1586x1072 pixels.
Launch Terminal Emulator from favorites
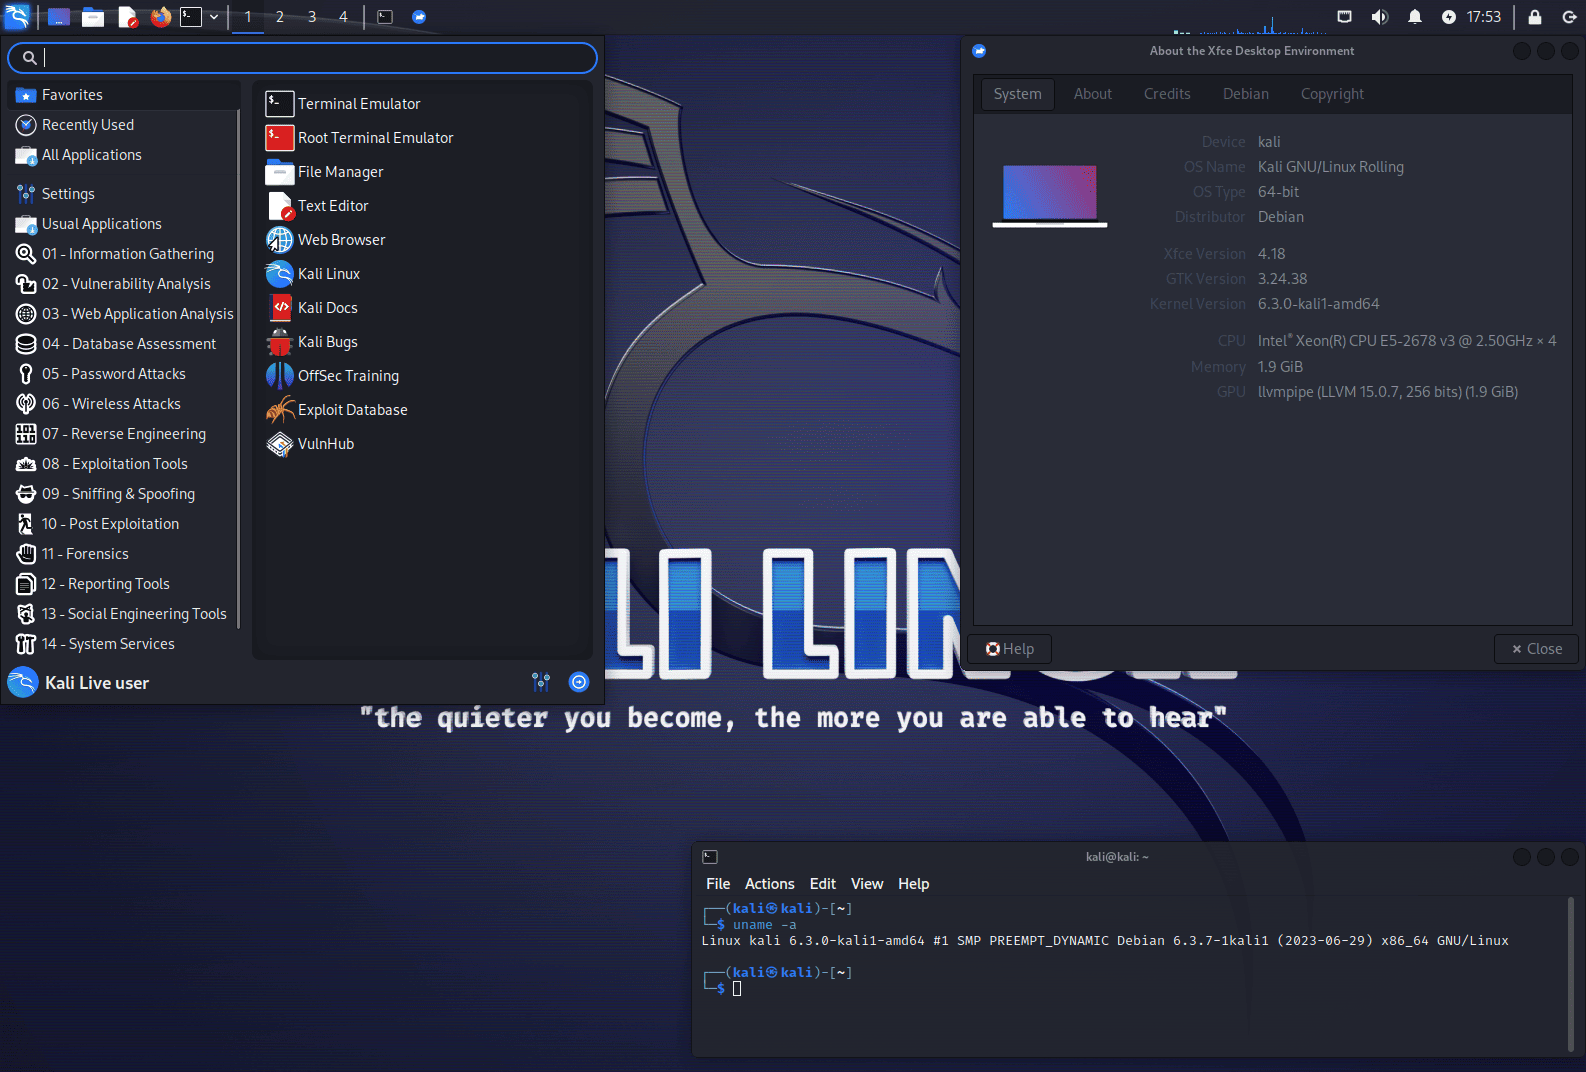(x=422, y=104)
